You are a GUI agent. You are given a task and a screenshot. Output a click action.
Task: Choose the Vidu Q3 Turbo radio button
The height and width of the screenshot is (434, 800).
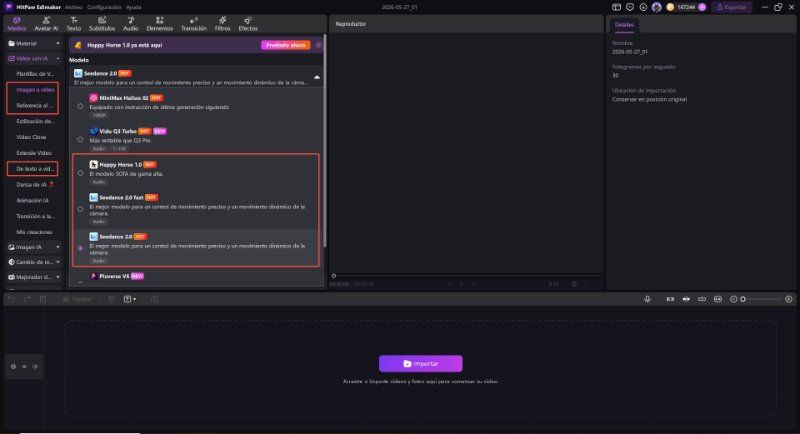(80, 139)
